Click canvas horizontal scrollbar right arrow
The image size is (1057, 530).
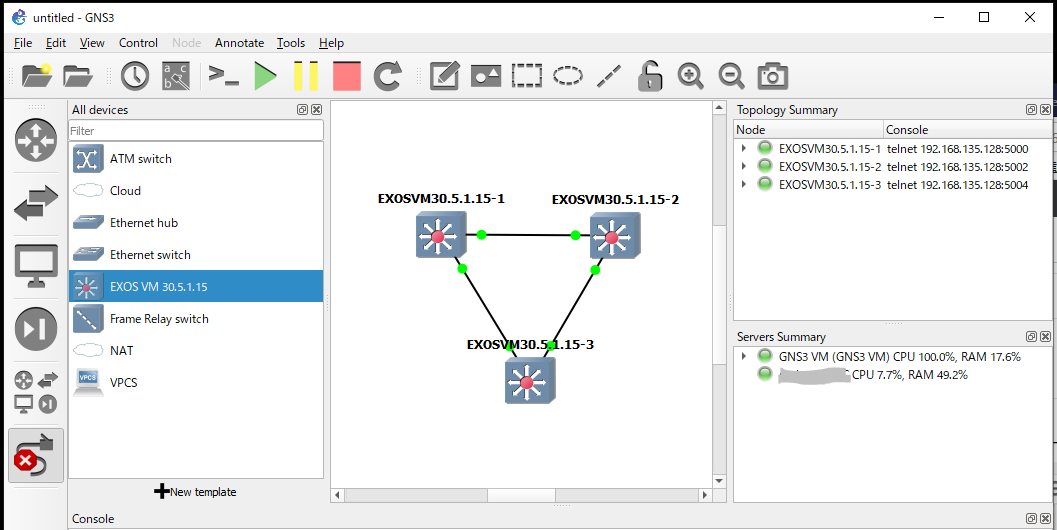click(705, 495)
